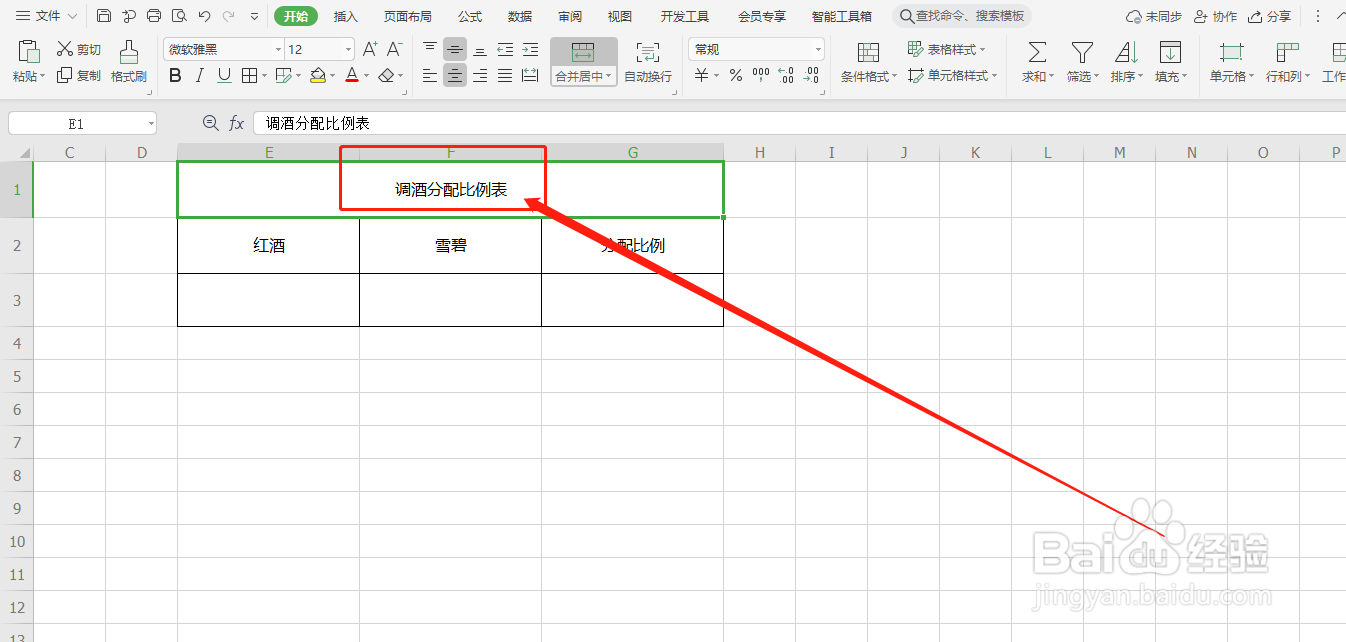Switch to the 插入 tab
Screen dimensions: 1346x642
coord(346,16)
